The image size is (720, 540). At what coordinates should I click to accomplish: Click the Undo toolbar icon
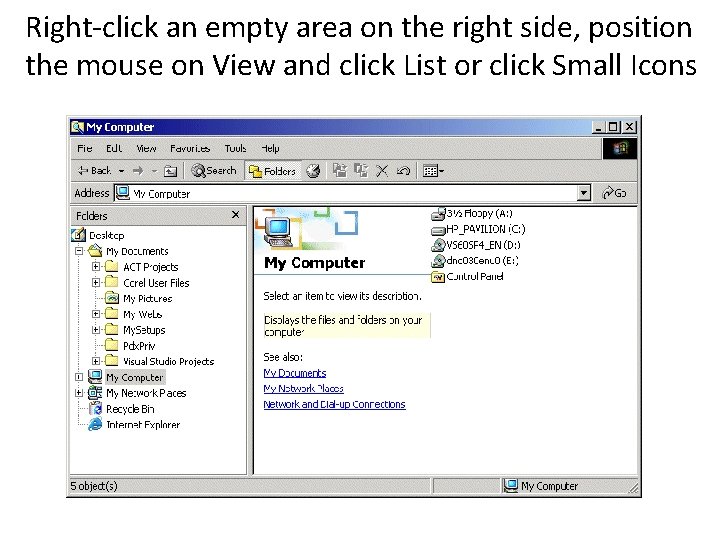[x=403, y=171]
